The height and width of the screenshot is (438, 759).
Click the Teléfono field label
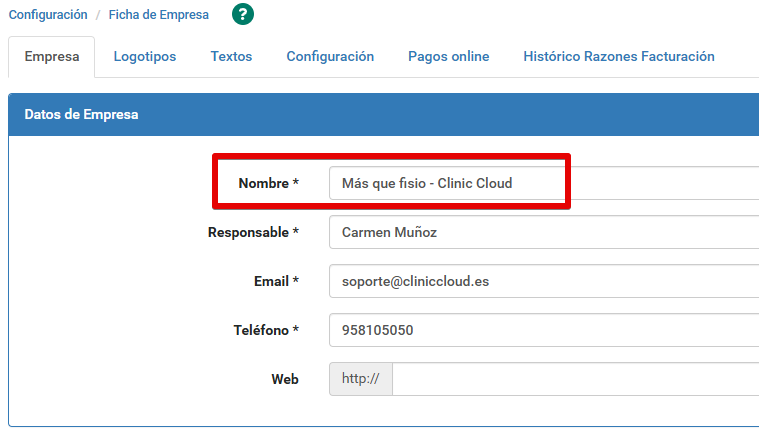[x=266, y=330]
